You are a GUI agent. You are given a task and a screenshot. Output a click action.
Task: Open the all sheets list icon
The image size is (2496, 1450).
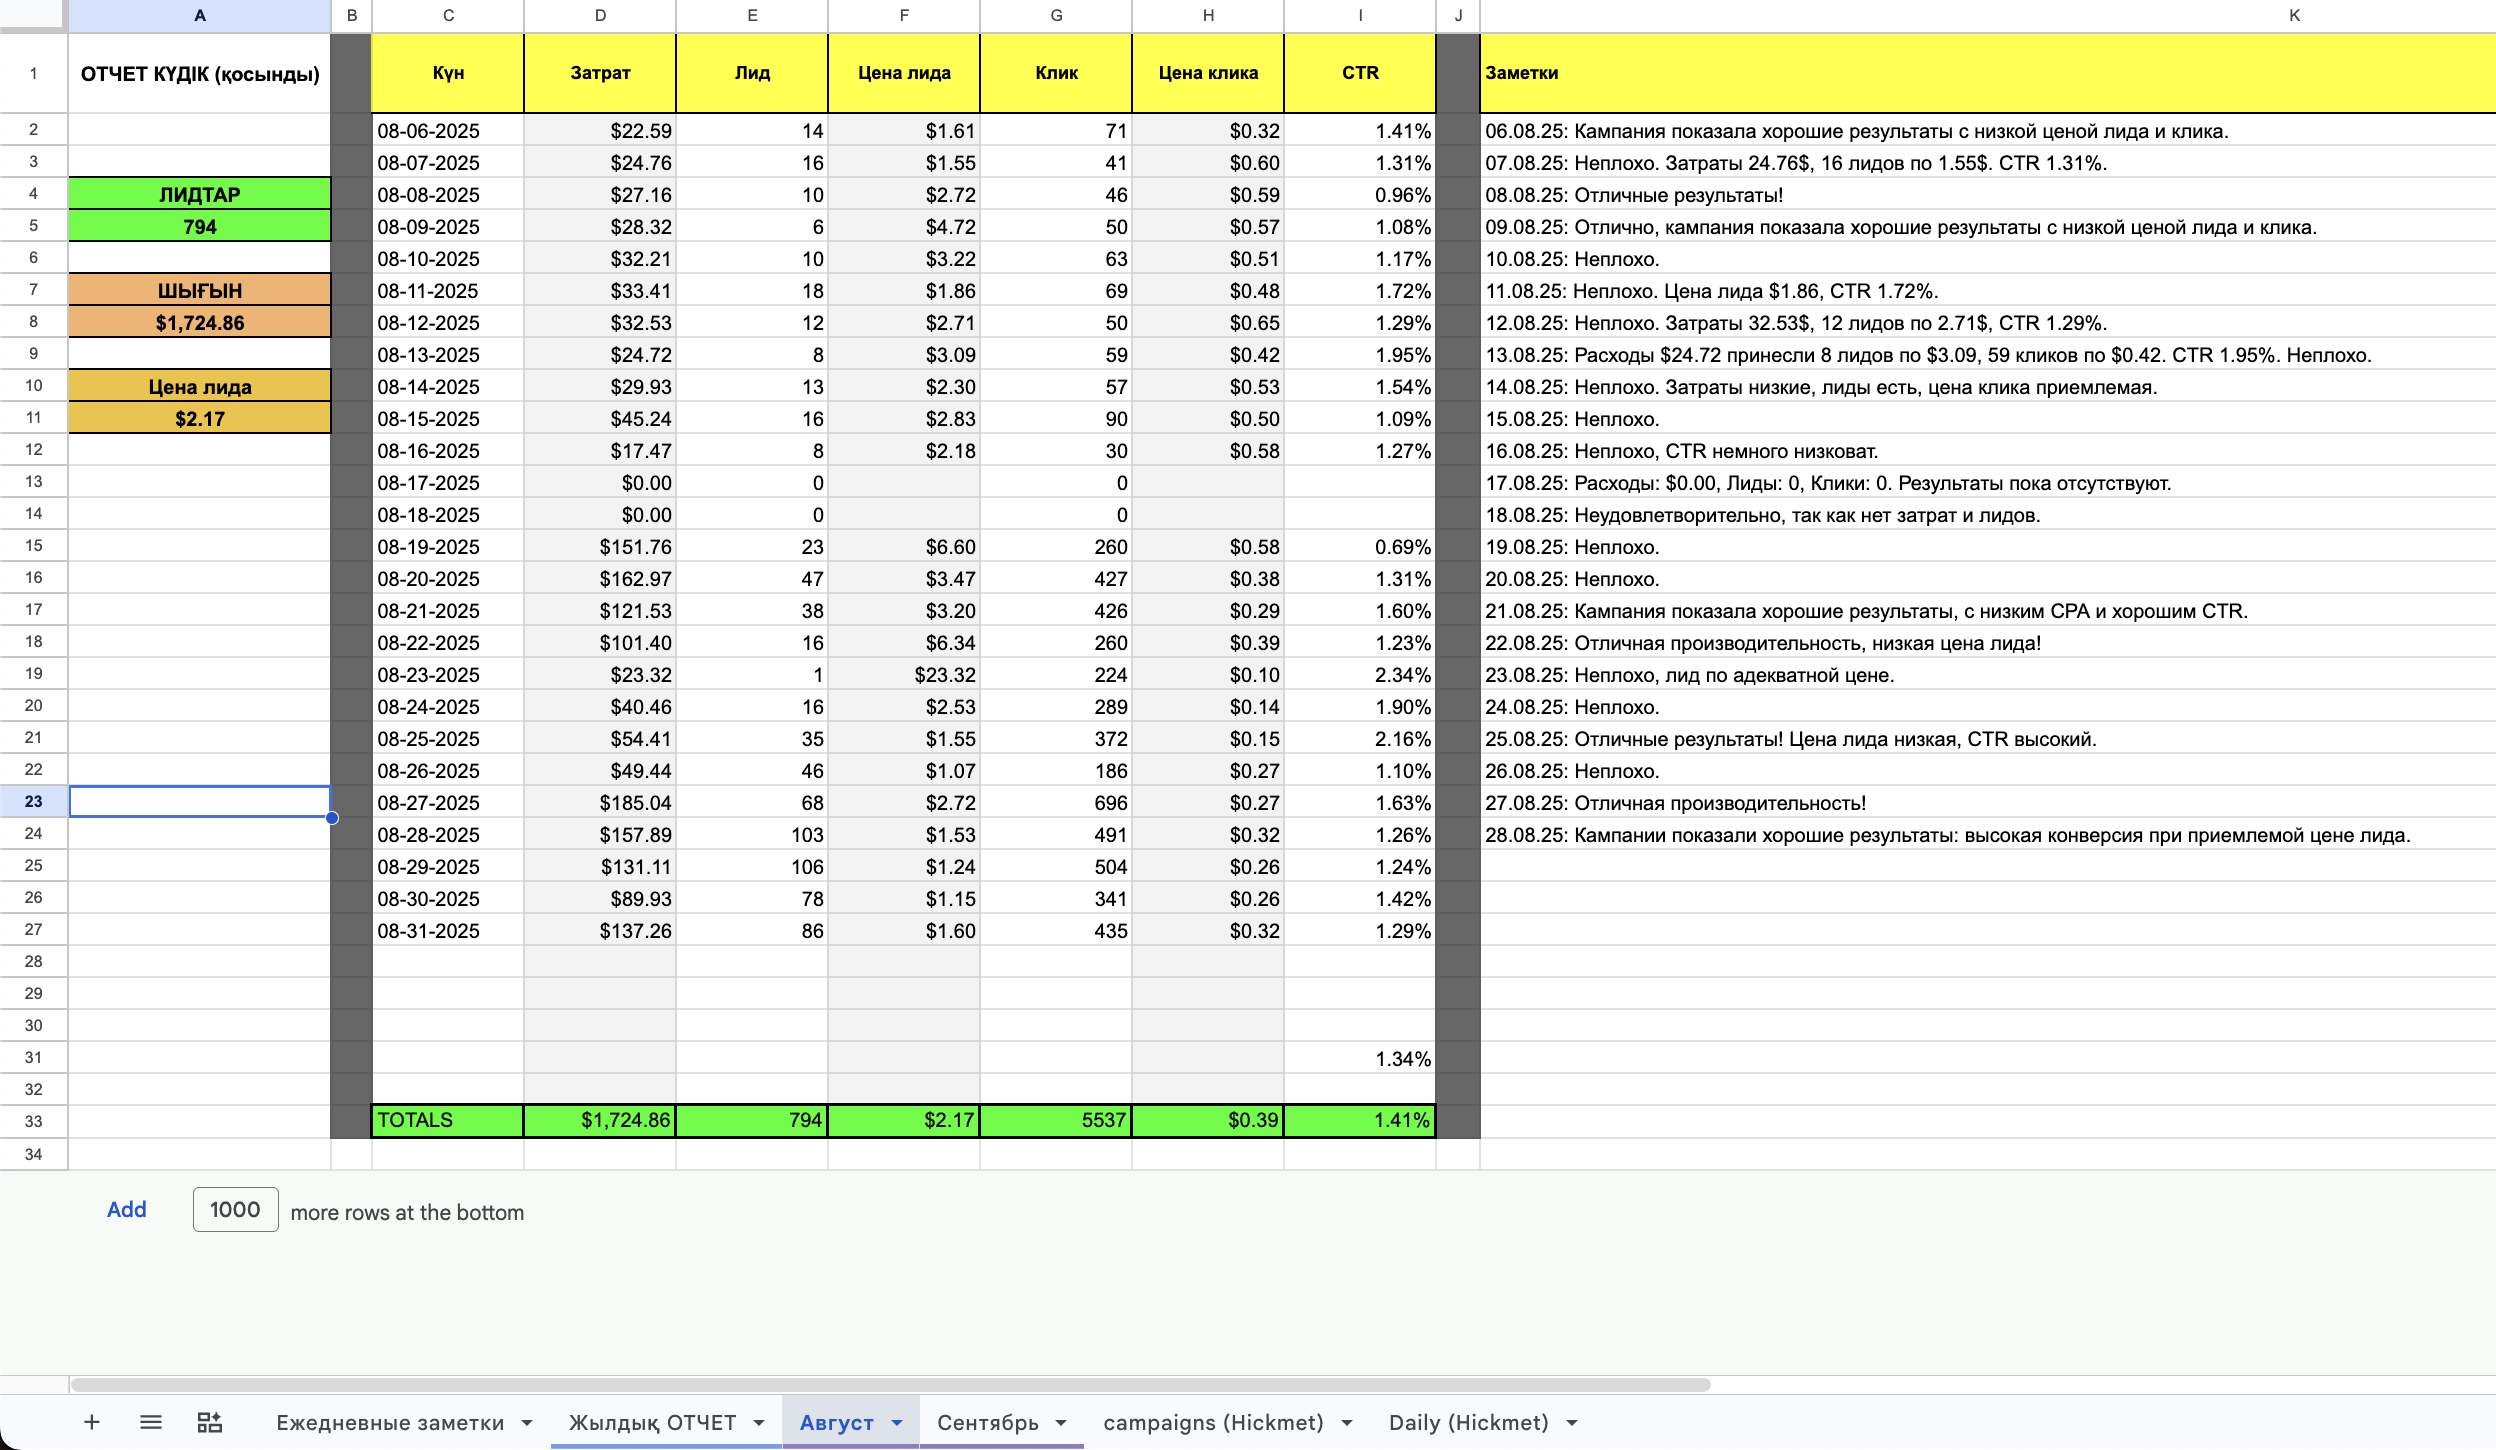tap(151, 1422)
